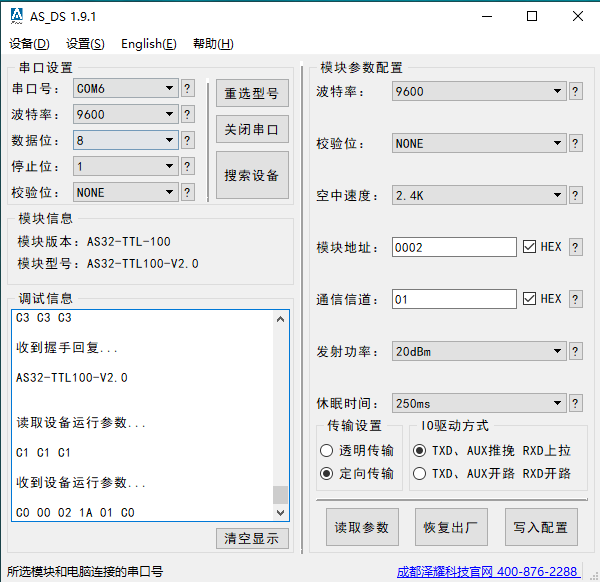The width and height of the screenshot is (600, 582).
Task: Click help icon for module 波特率 parameter
Action: coord(576,91)
